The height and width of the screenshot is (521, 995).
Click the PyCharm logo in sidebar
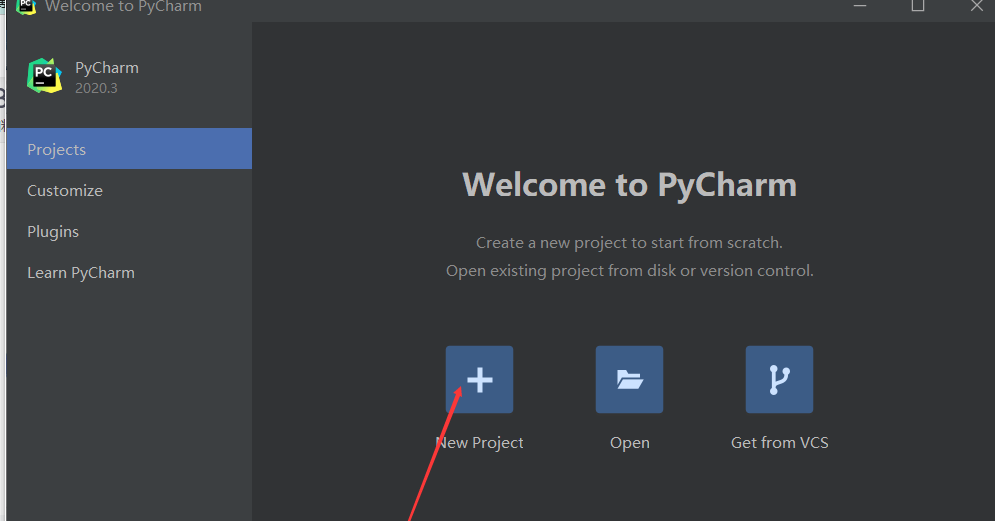click(x=44, y=76)
